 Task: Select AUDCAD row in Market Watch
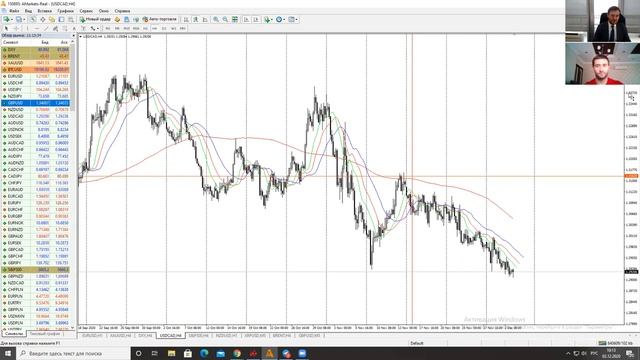pyautogui.click(x=36, y=143)
